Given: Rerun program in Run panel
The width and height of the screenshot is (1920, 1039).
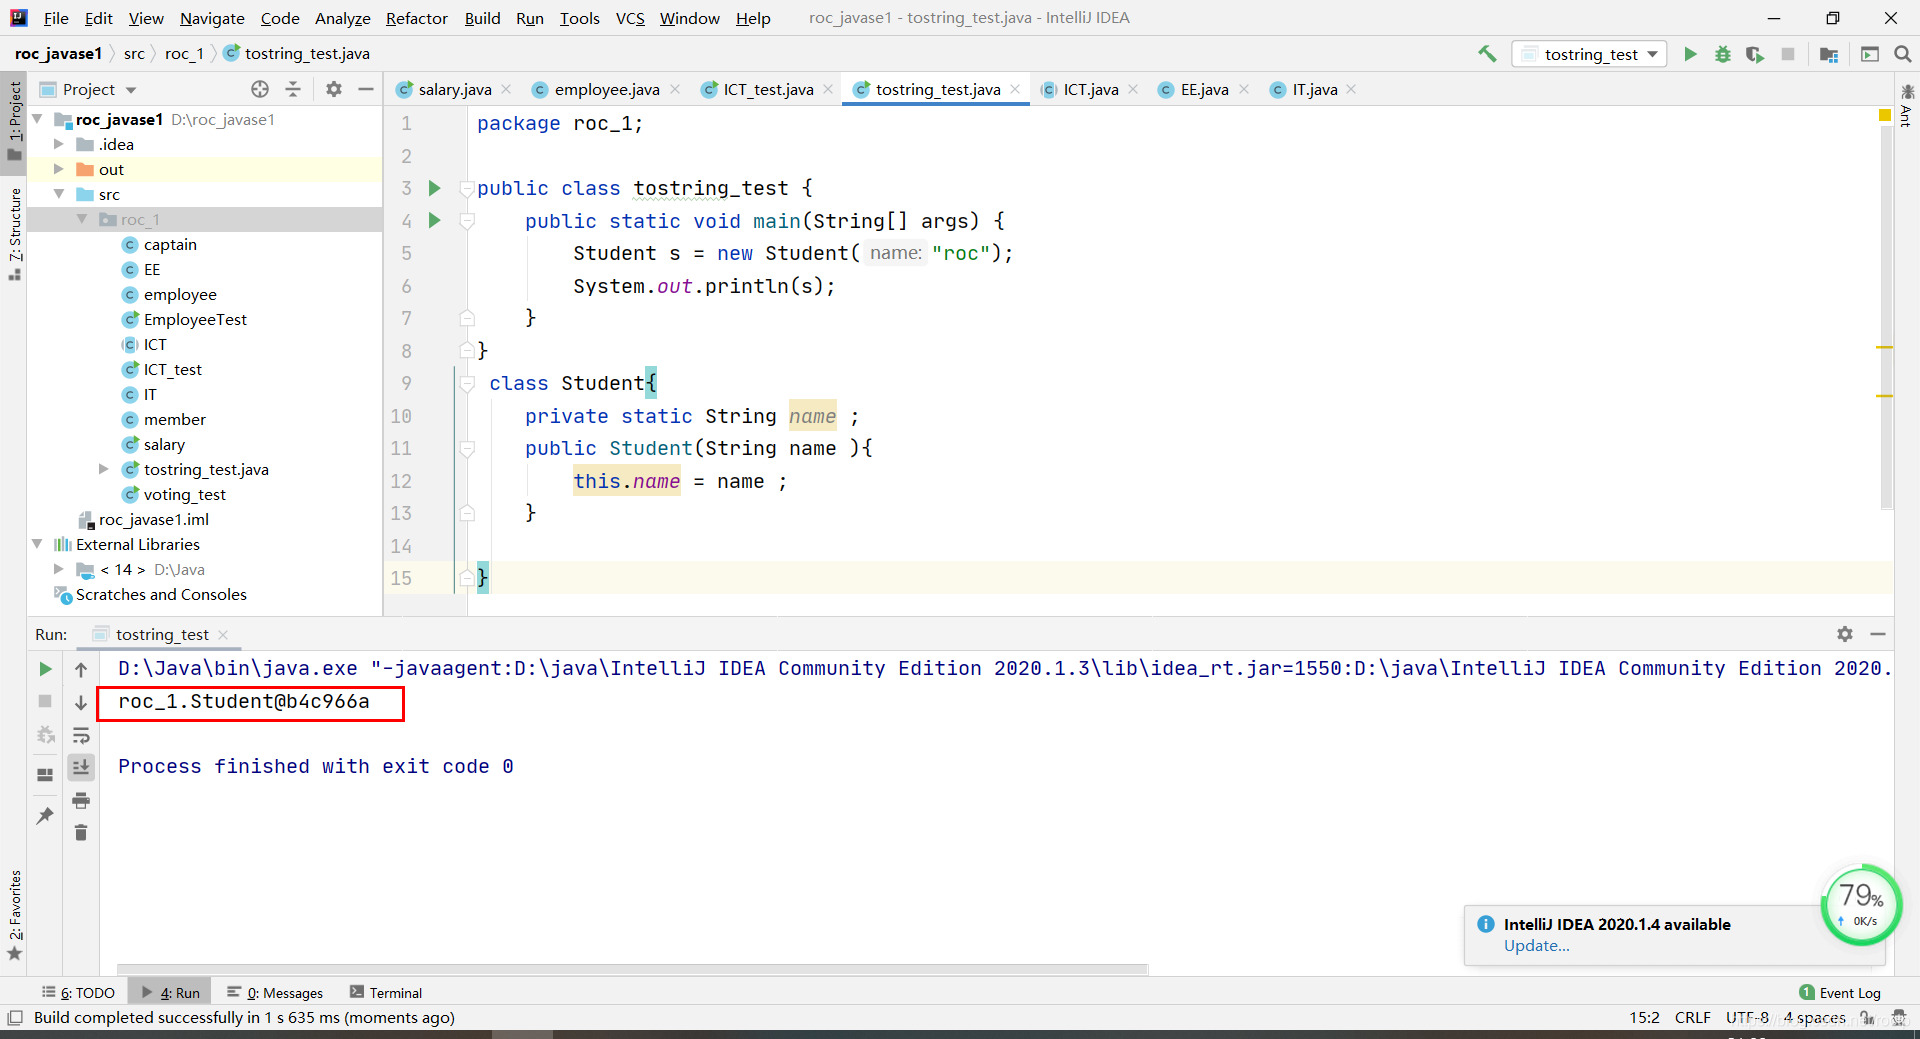Looking at the screenshot, I should click(45, 669).
